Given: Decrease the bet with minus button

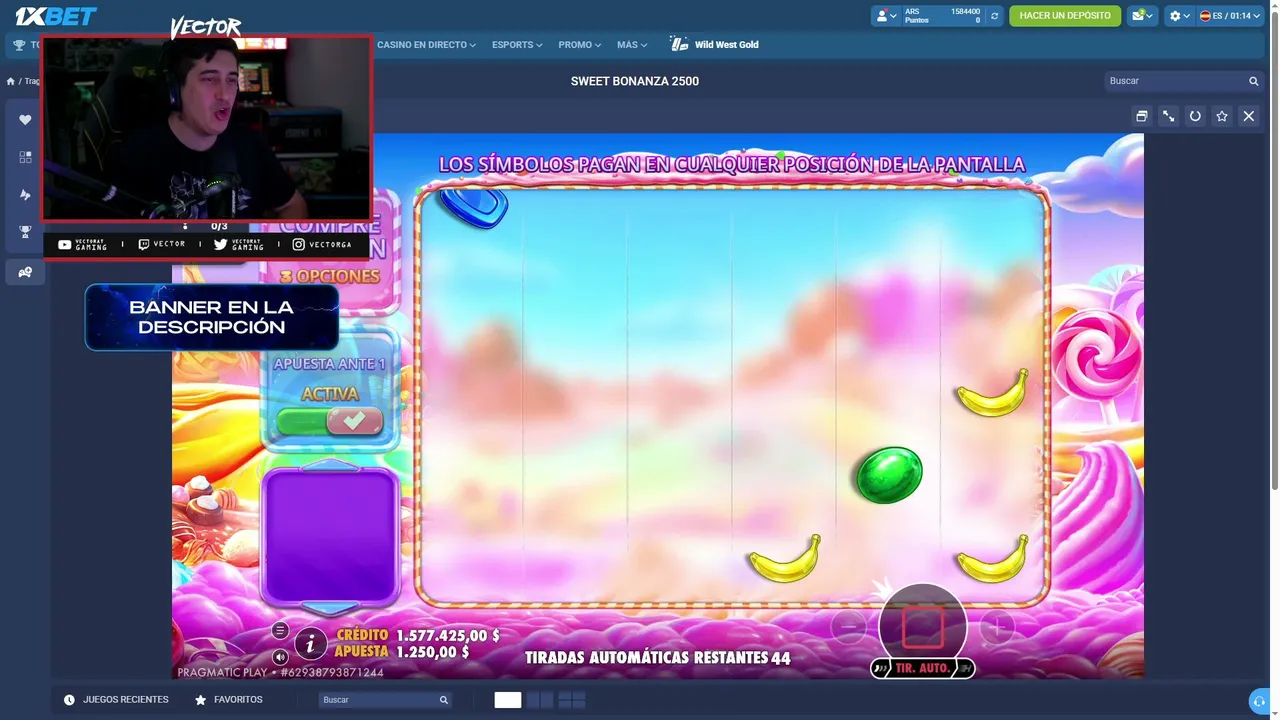Looking at the screenshot, I should tap(848, 627).
